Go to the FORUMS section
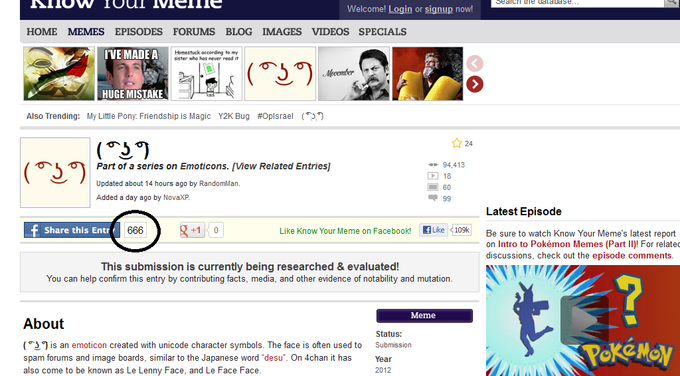Image resolution: width=680 pixels, height=376 pixels. click(194, 32)
